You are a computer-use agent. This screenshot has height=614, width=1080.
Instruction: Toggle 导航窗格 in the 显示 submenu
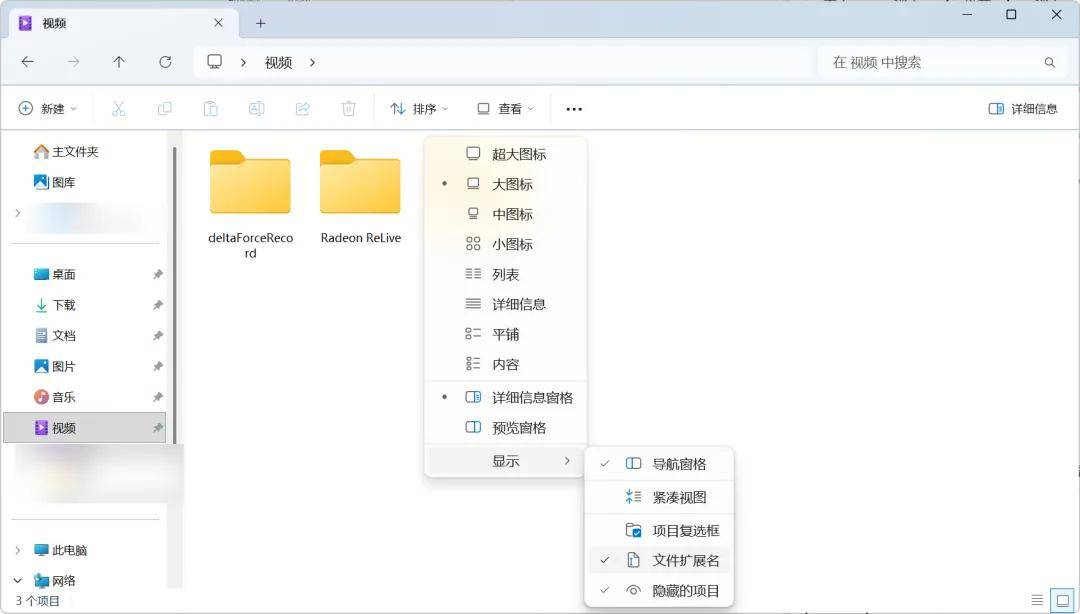[x=659, y=464]
